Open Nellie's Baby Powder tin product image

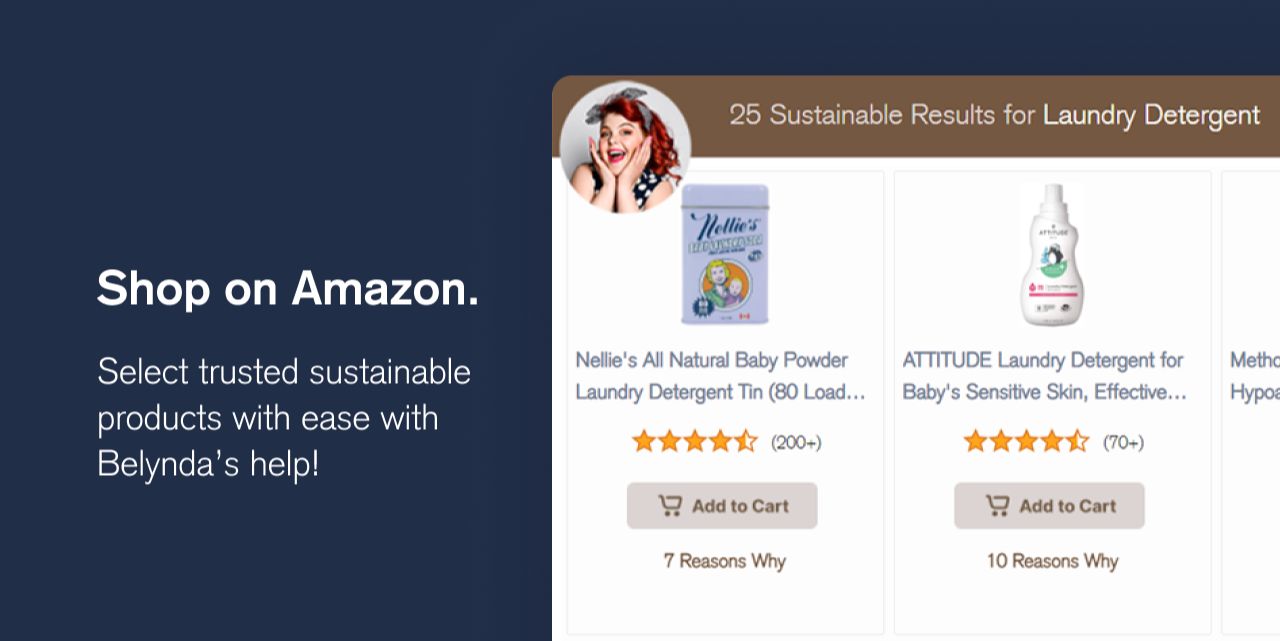pyautogui.click(x=725, y=254)
